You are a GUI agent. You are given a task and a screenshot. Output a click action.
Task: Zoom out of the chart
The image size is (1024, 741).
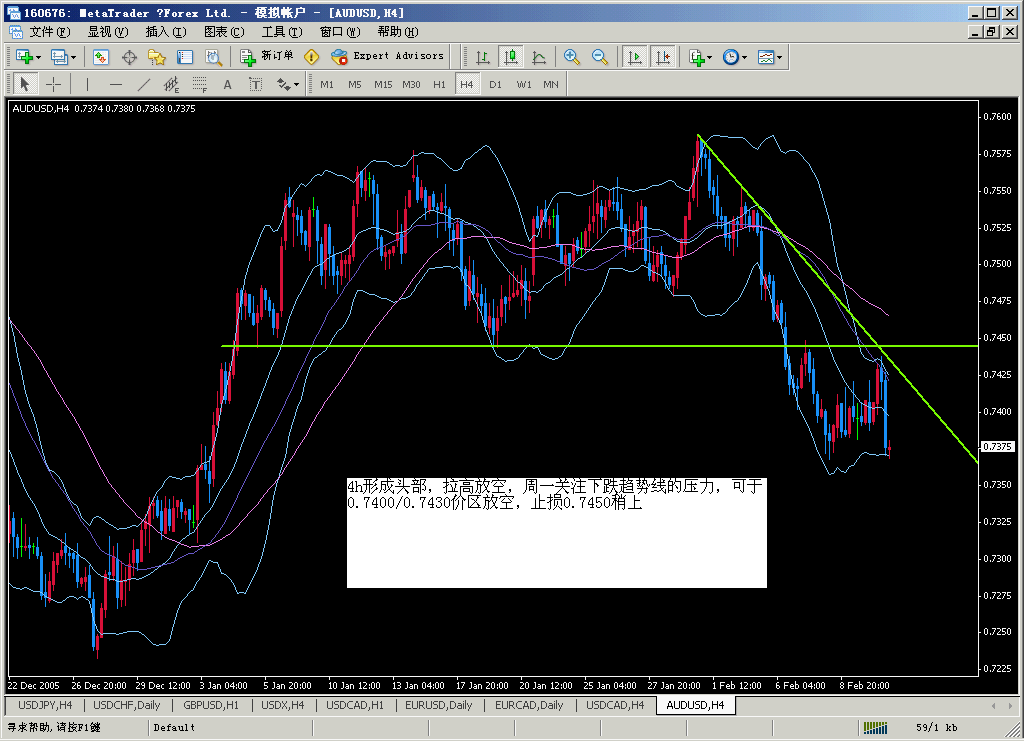pos(600,57)
